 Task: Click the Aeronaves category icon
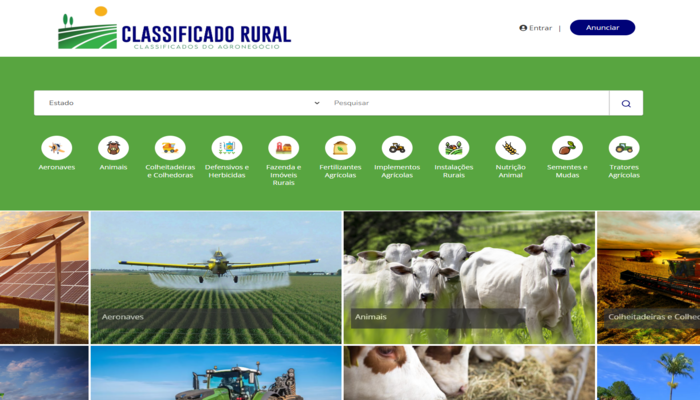(57, 148)
